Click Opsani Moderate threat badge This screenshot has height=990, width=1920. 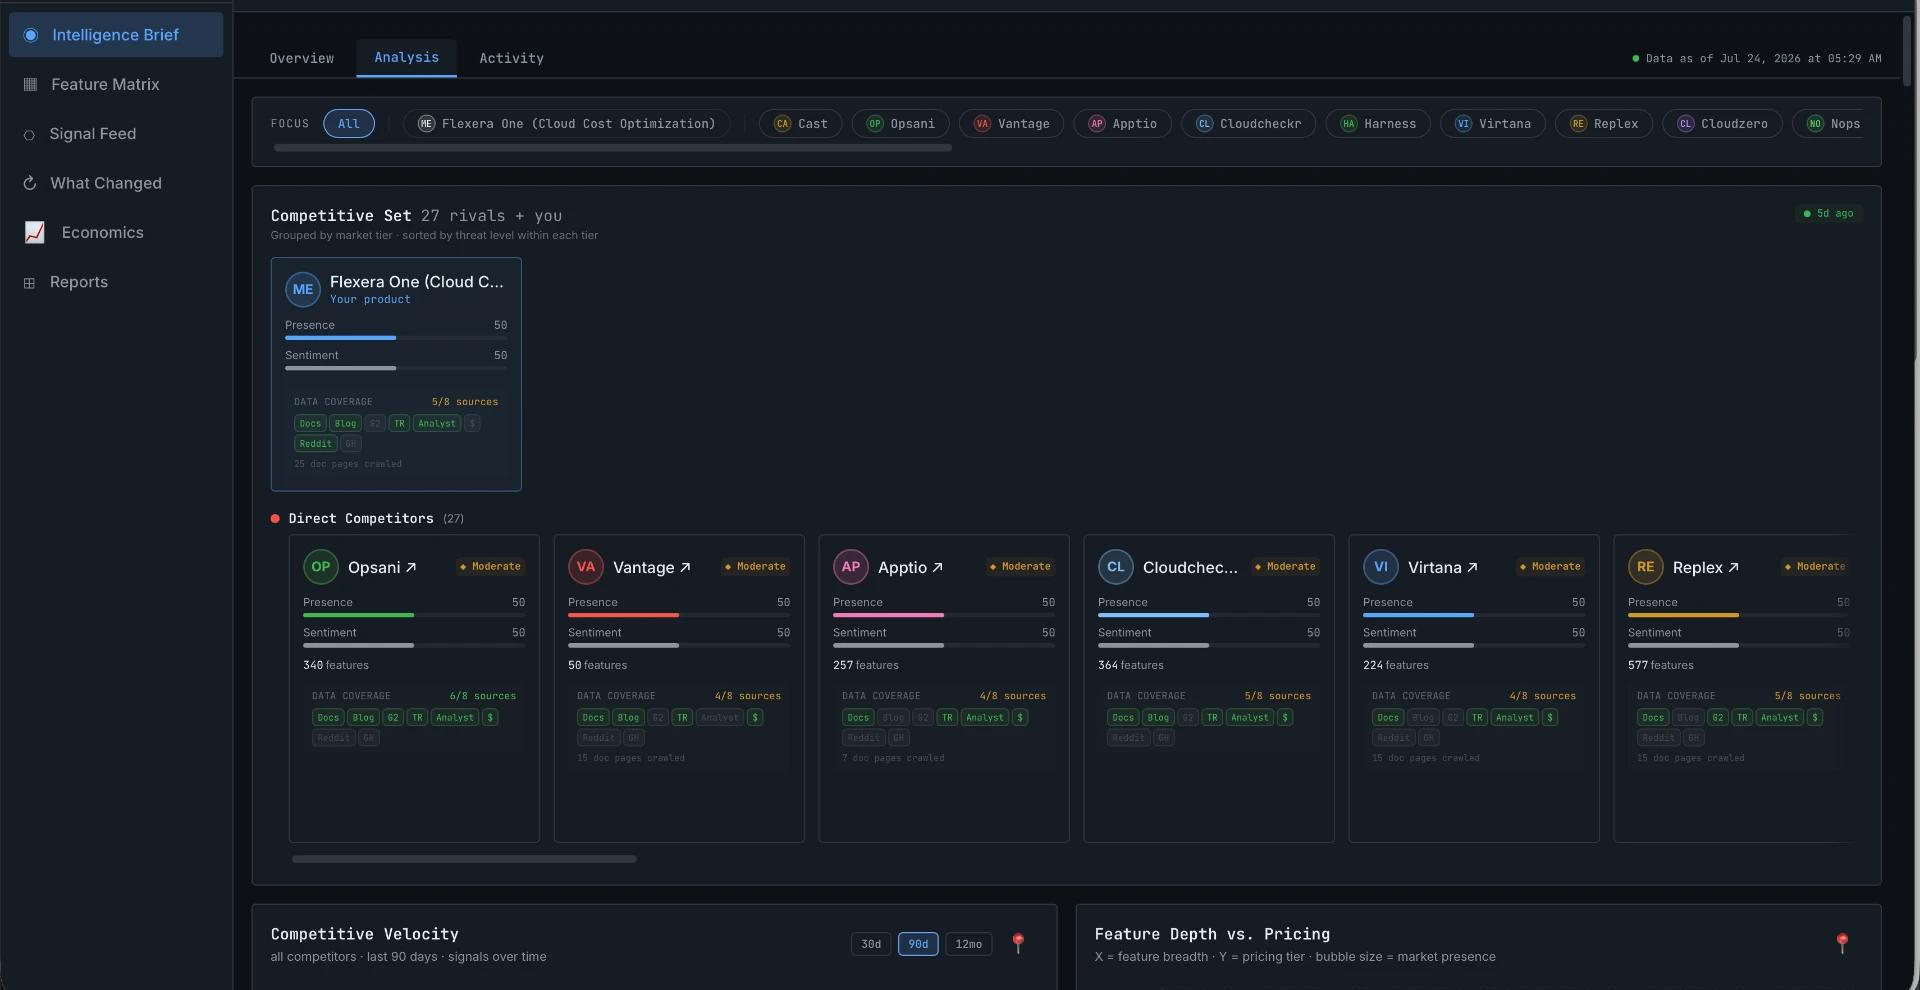[x=490, y=567]
